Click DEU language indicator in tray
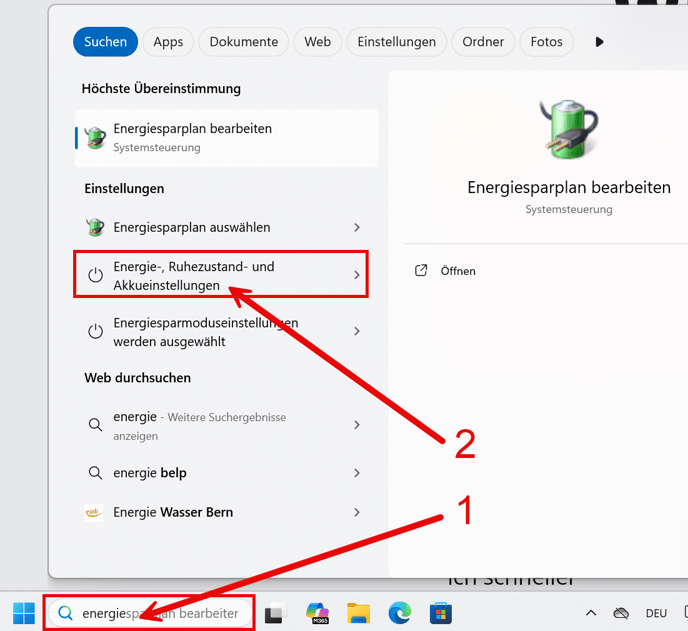Image resolution: width=688 pixels, height=631 pixels. click(656, 613)
